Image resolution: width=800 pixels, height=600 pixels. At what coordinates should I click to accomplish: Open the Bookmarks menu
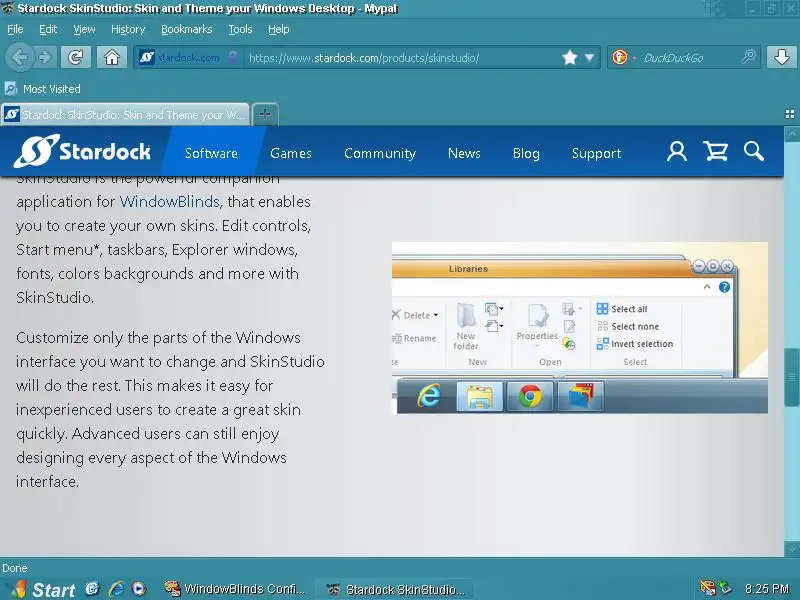click(x=186, y=29)
